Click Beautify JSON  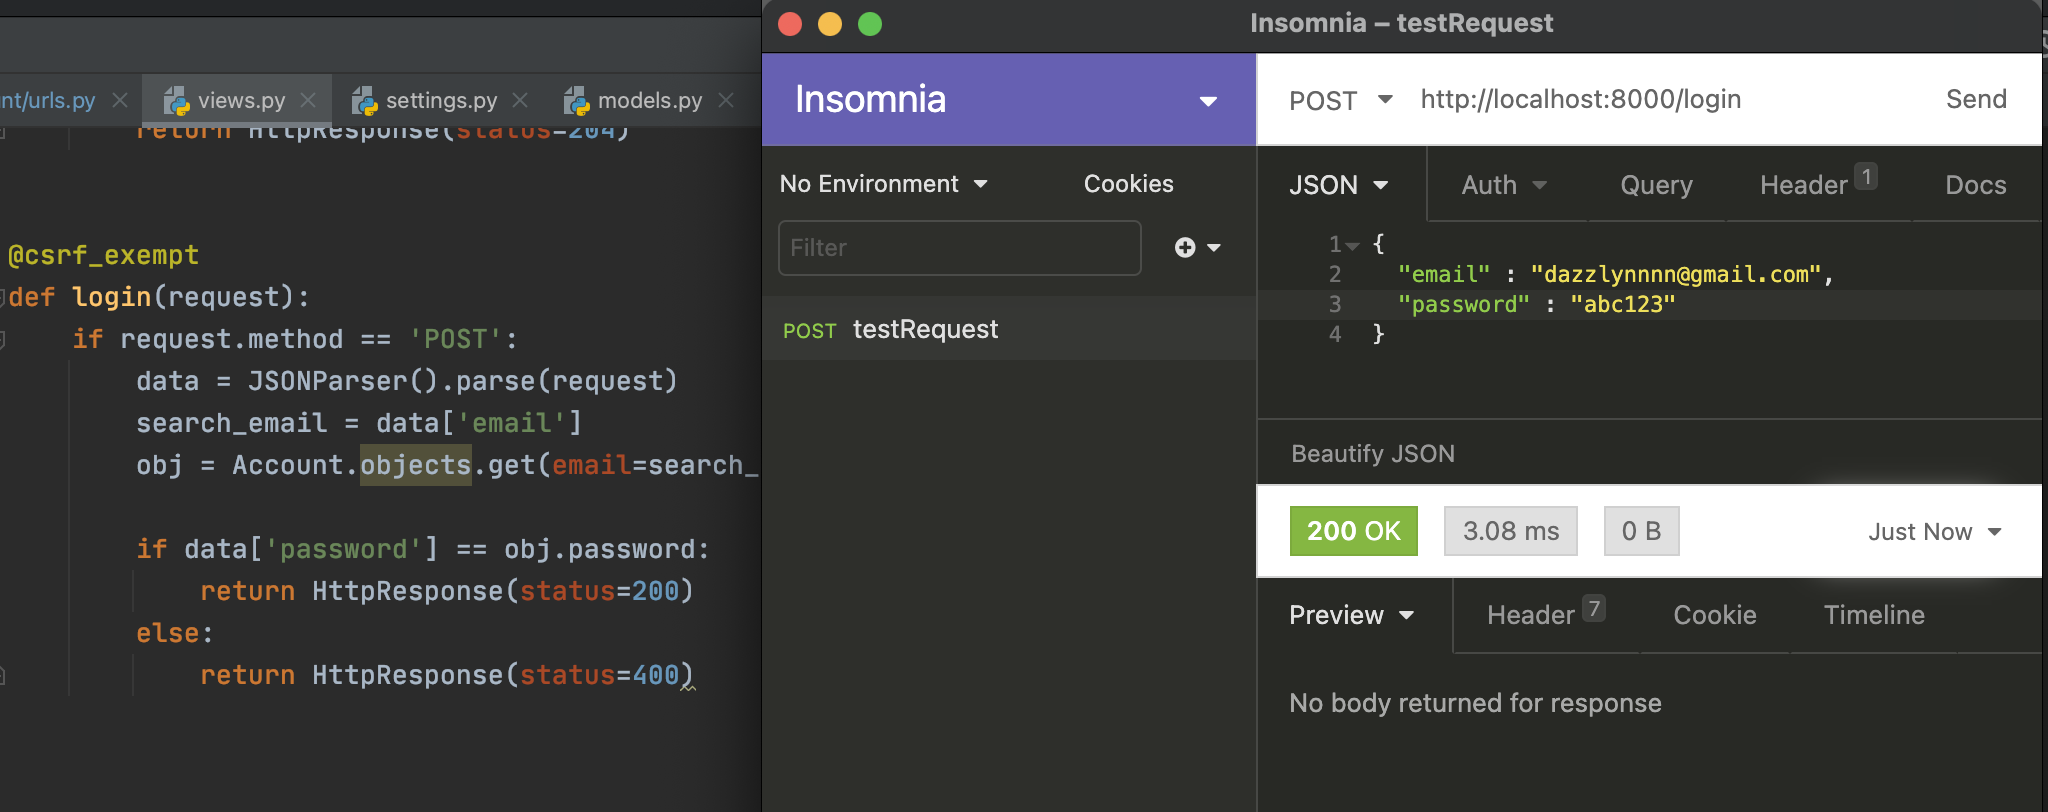1372,454
